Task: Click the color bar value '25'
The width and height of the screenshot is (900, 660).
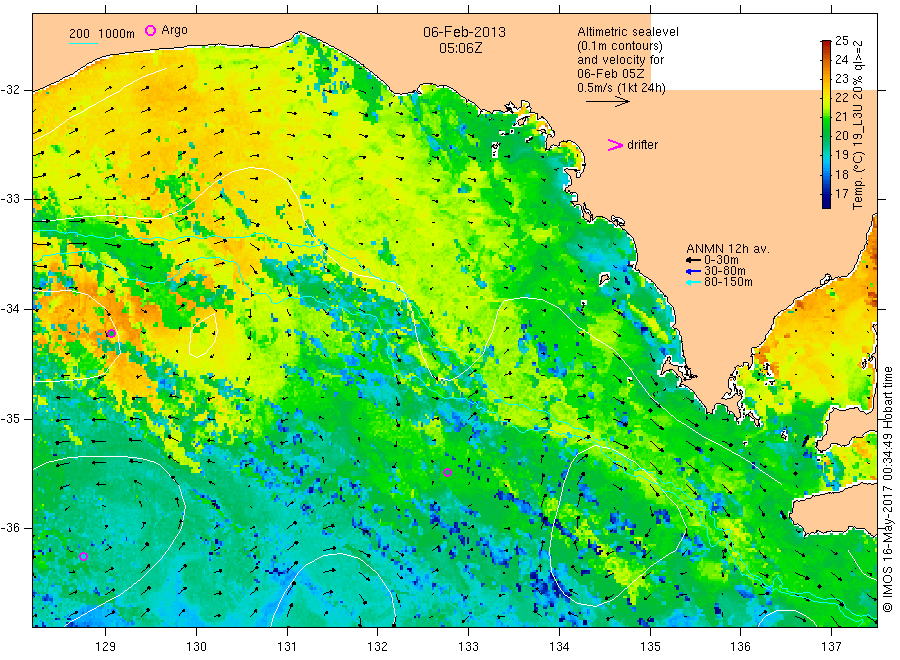Action: point(841,41)
